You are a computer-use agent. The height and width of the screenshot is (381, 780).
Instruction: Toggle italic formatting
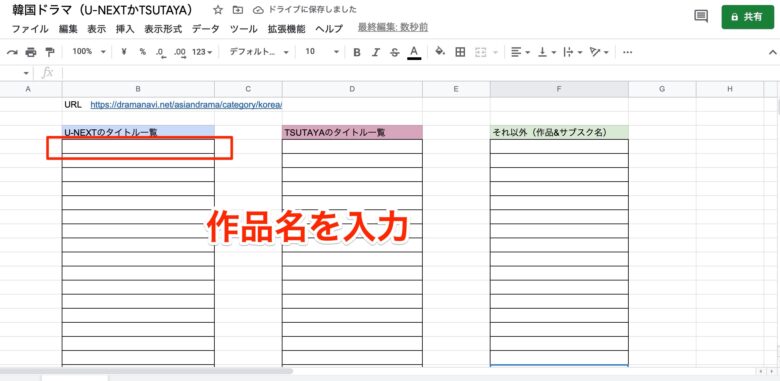pyautogui.click(x=376, y=52)
